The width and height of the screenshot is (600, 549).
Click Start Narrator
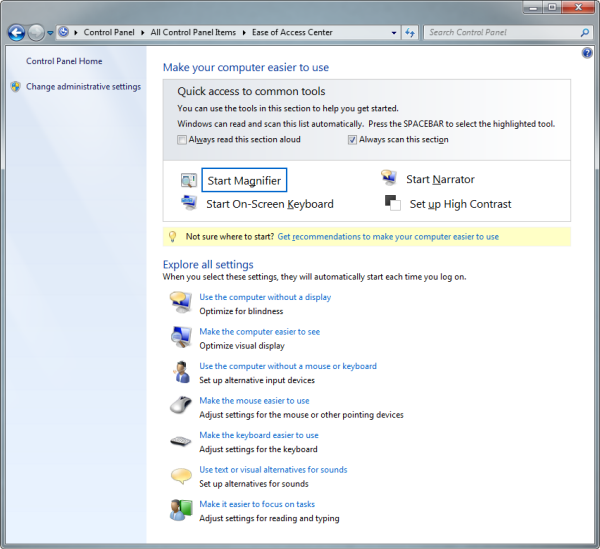tap(440, 179)
